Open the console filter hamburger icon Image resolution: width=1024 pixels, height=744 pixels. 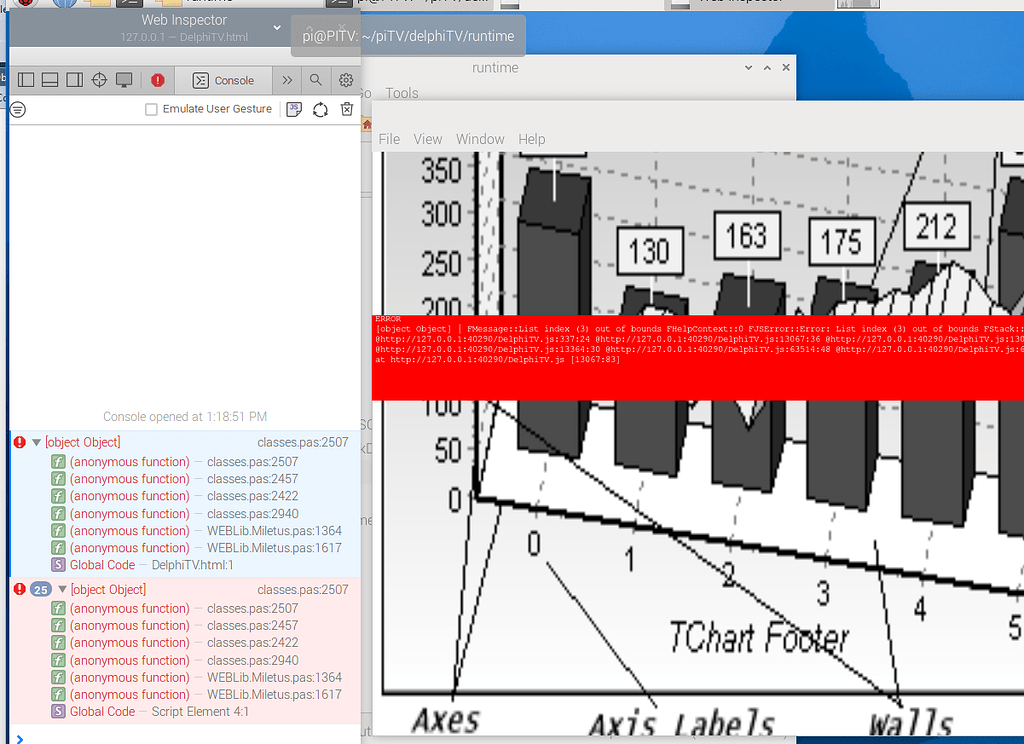point(17,109)
